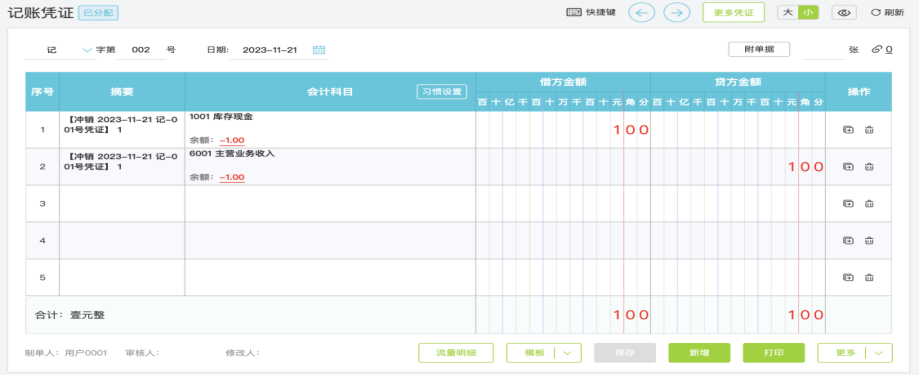Go to previous voucher with left arrow
Viewport: 919px width, 376px height.
tap(641, 12)
